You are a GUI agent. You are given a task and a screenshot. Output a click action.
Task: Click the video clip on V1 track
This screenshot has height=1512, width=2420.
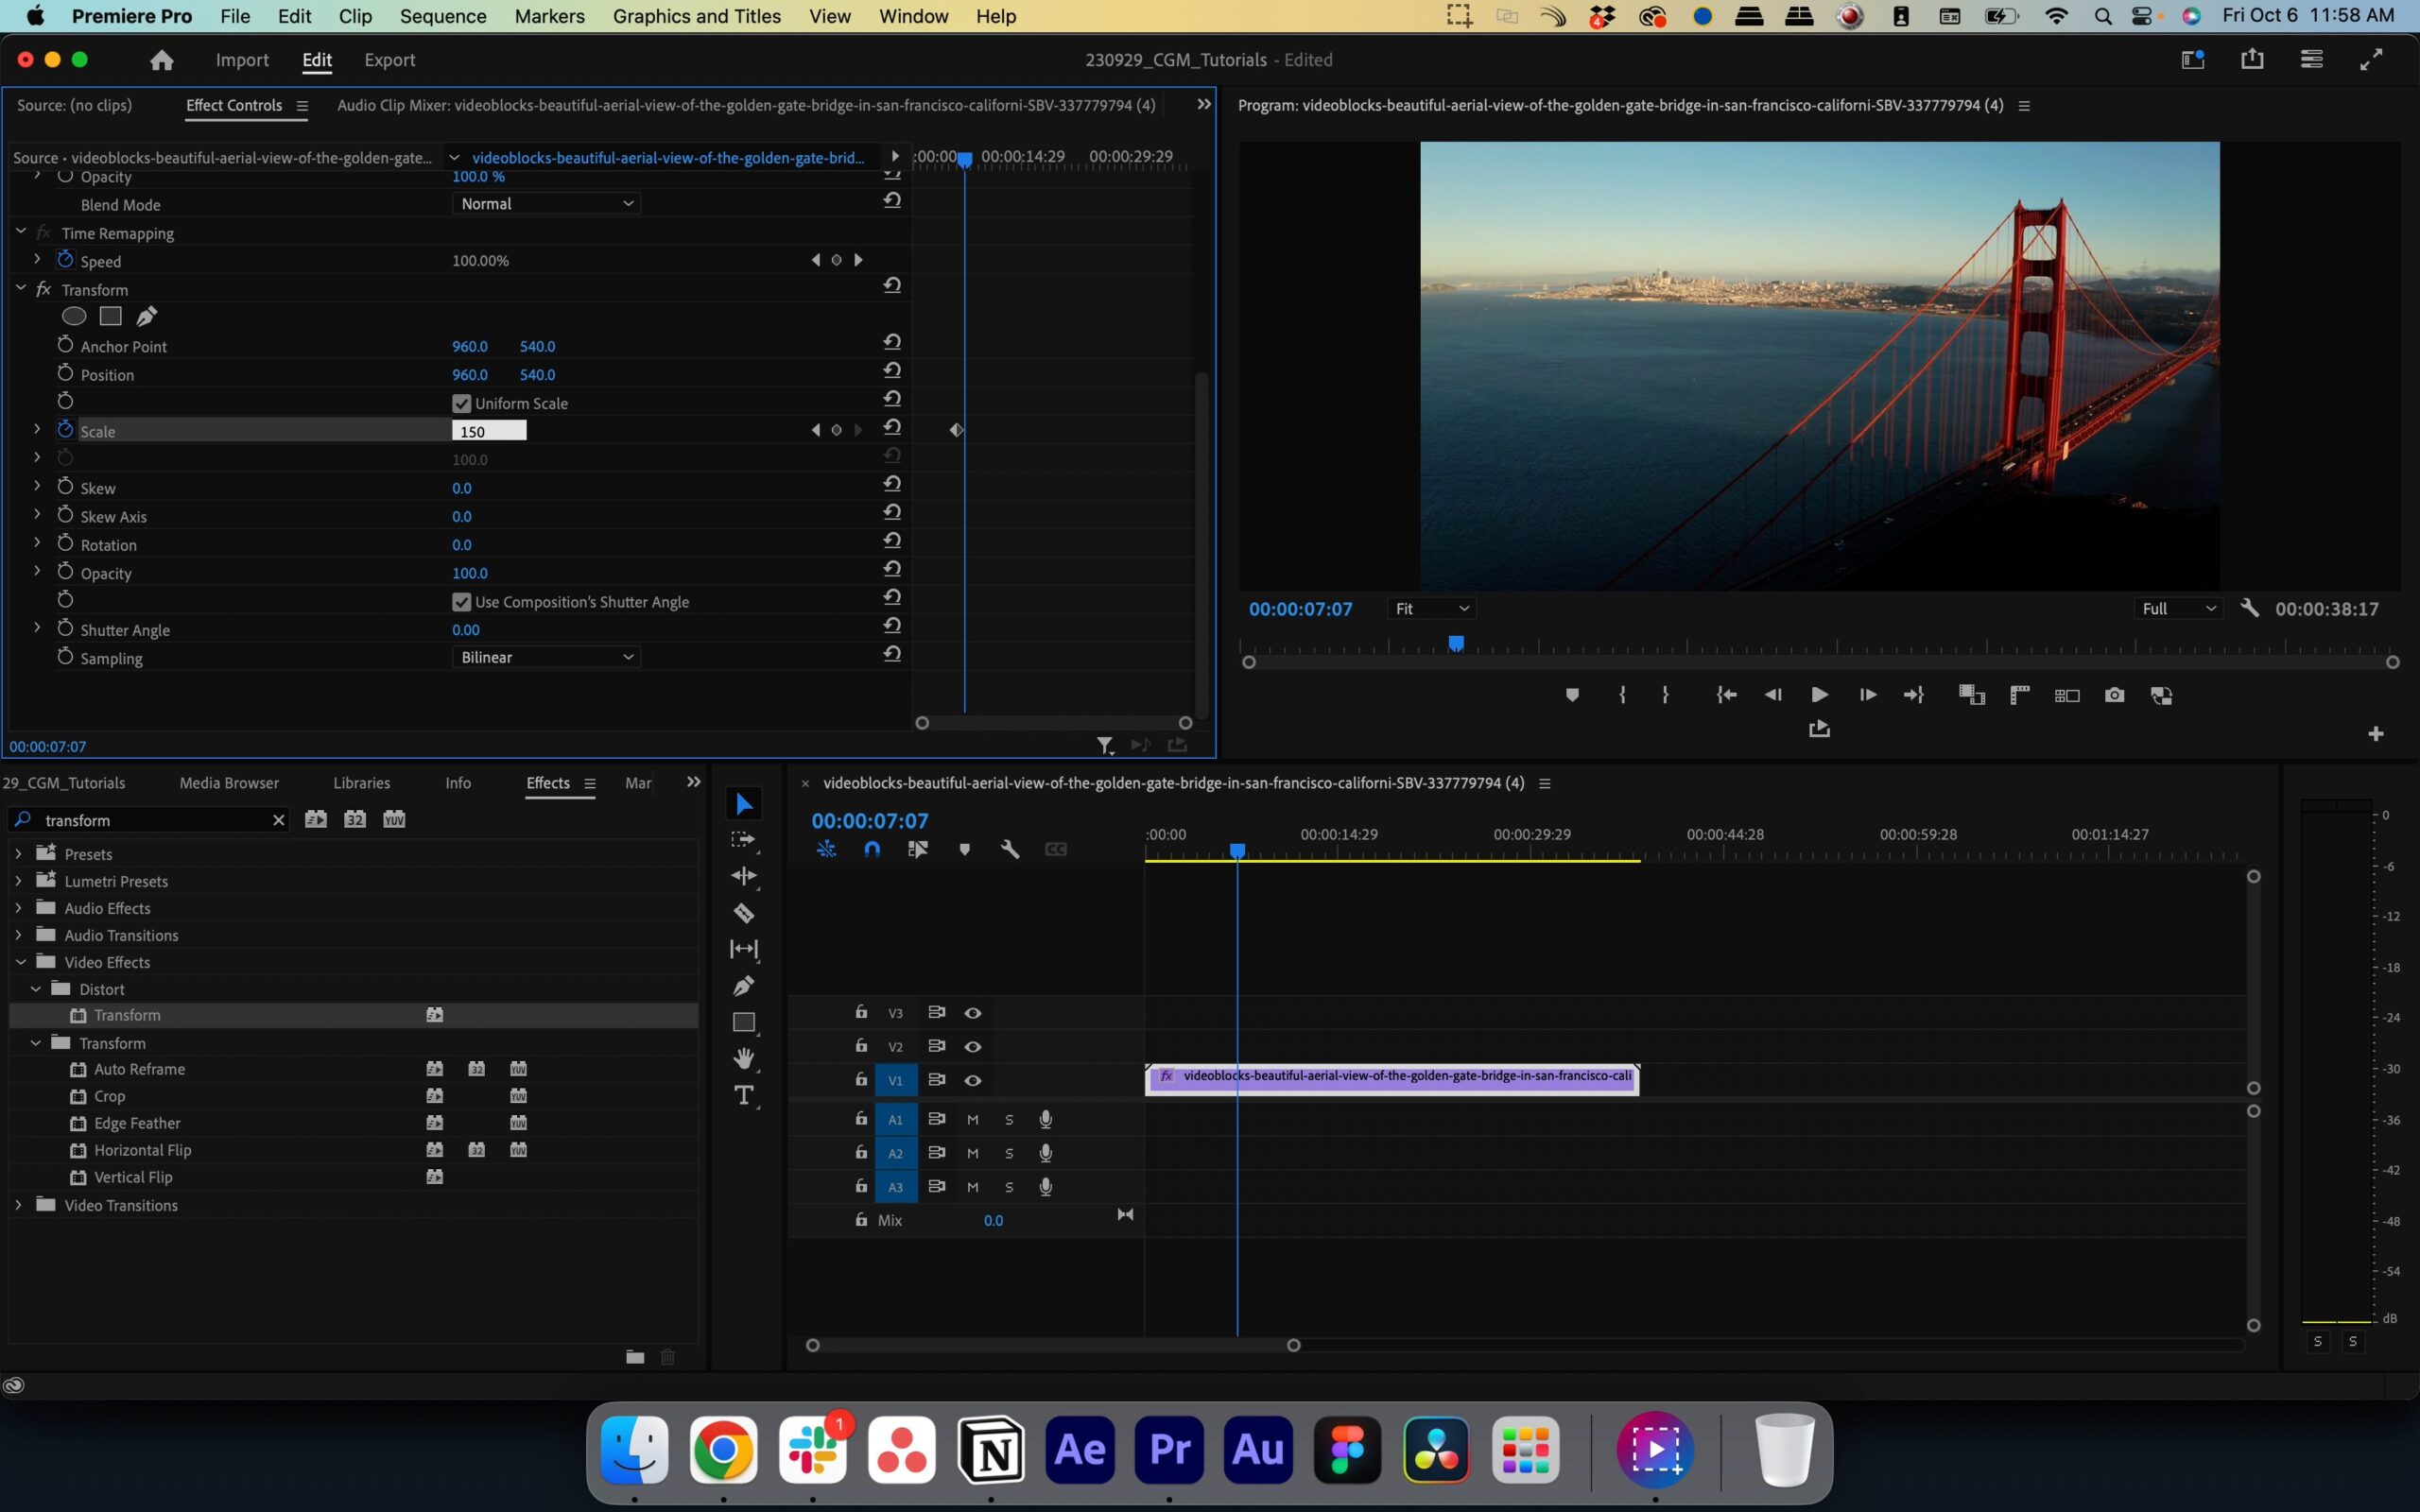(x=1393, y=1074)
